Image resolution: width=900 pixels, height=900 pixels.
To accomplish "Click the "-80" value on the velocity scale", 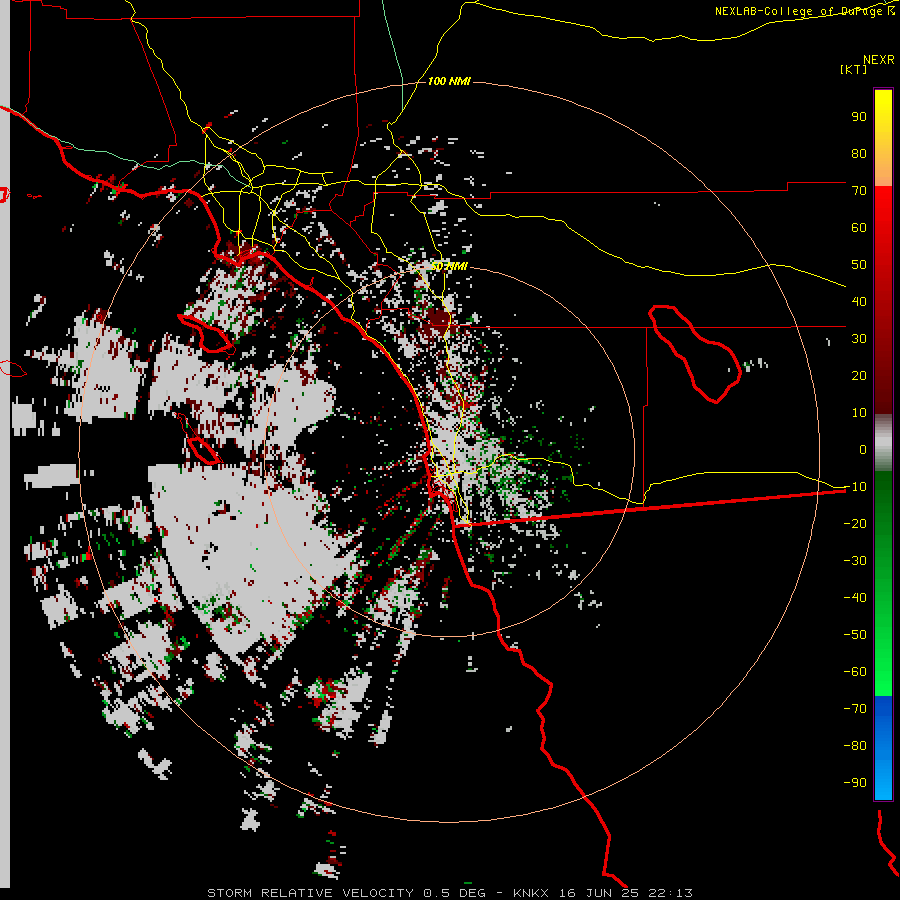I will coord(855,746).
